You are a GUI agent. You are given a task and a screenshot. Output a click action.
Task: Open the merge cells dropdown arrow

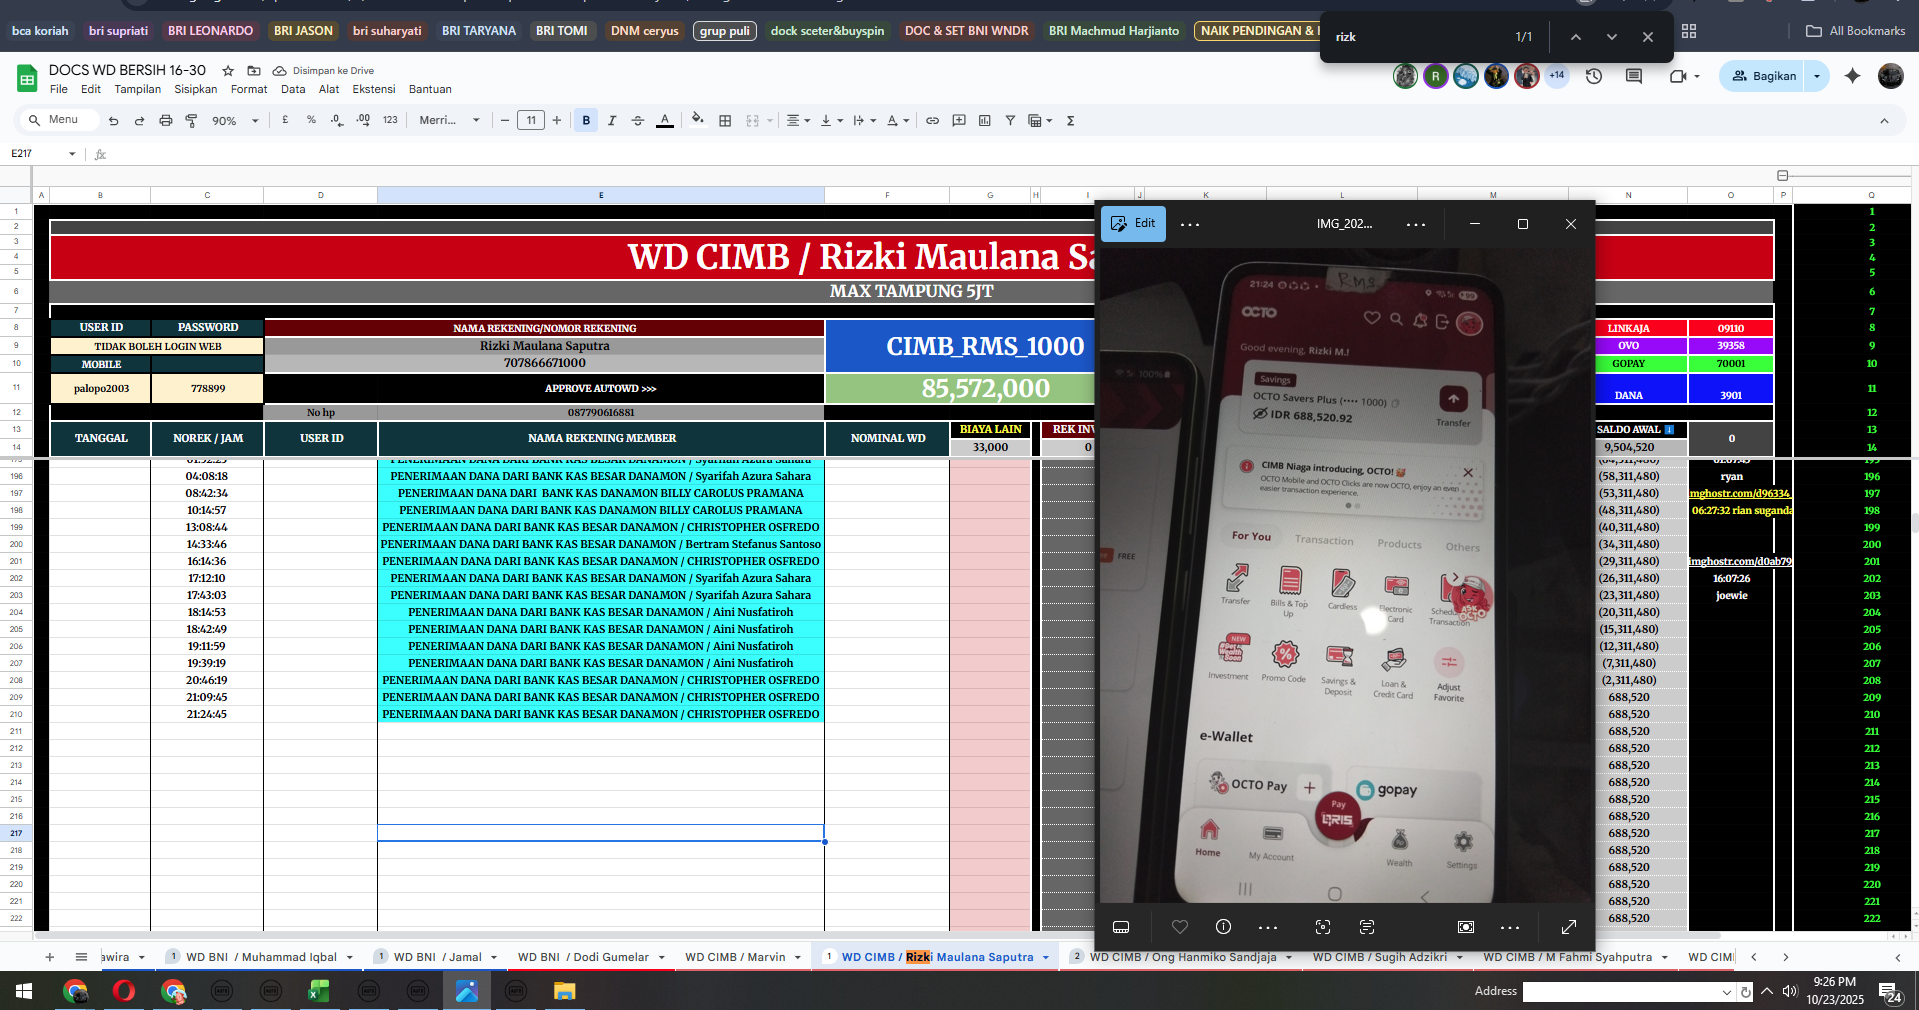click(x=771, y=120)
